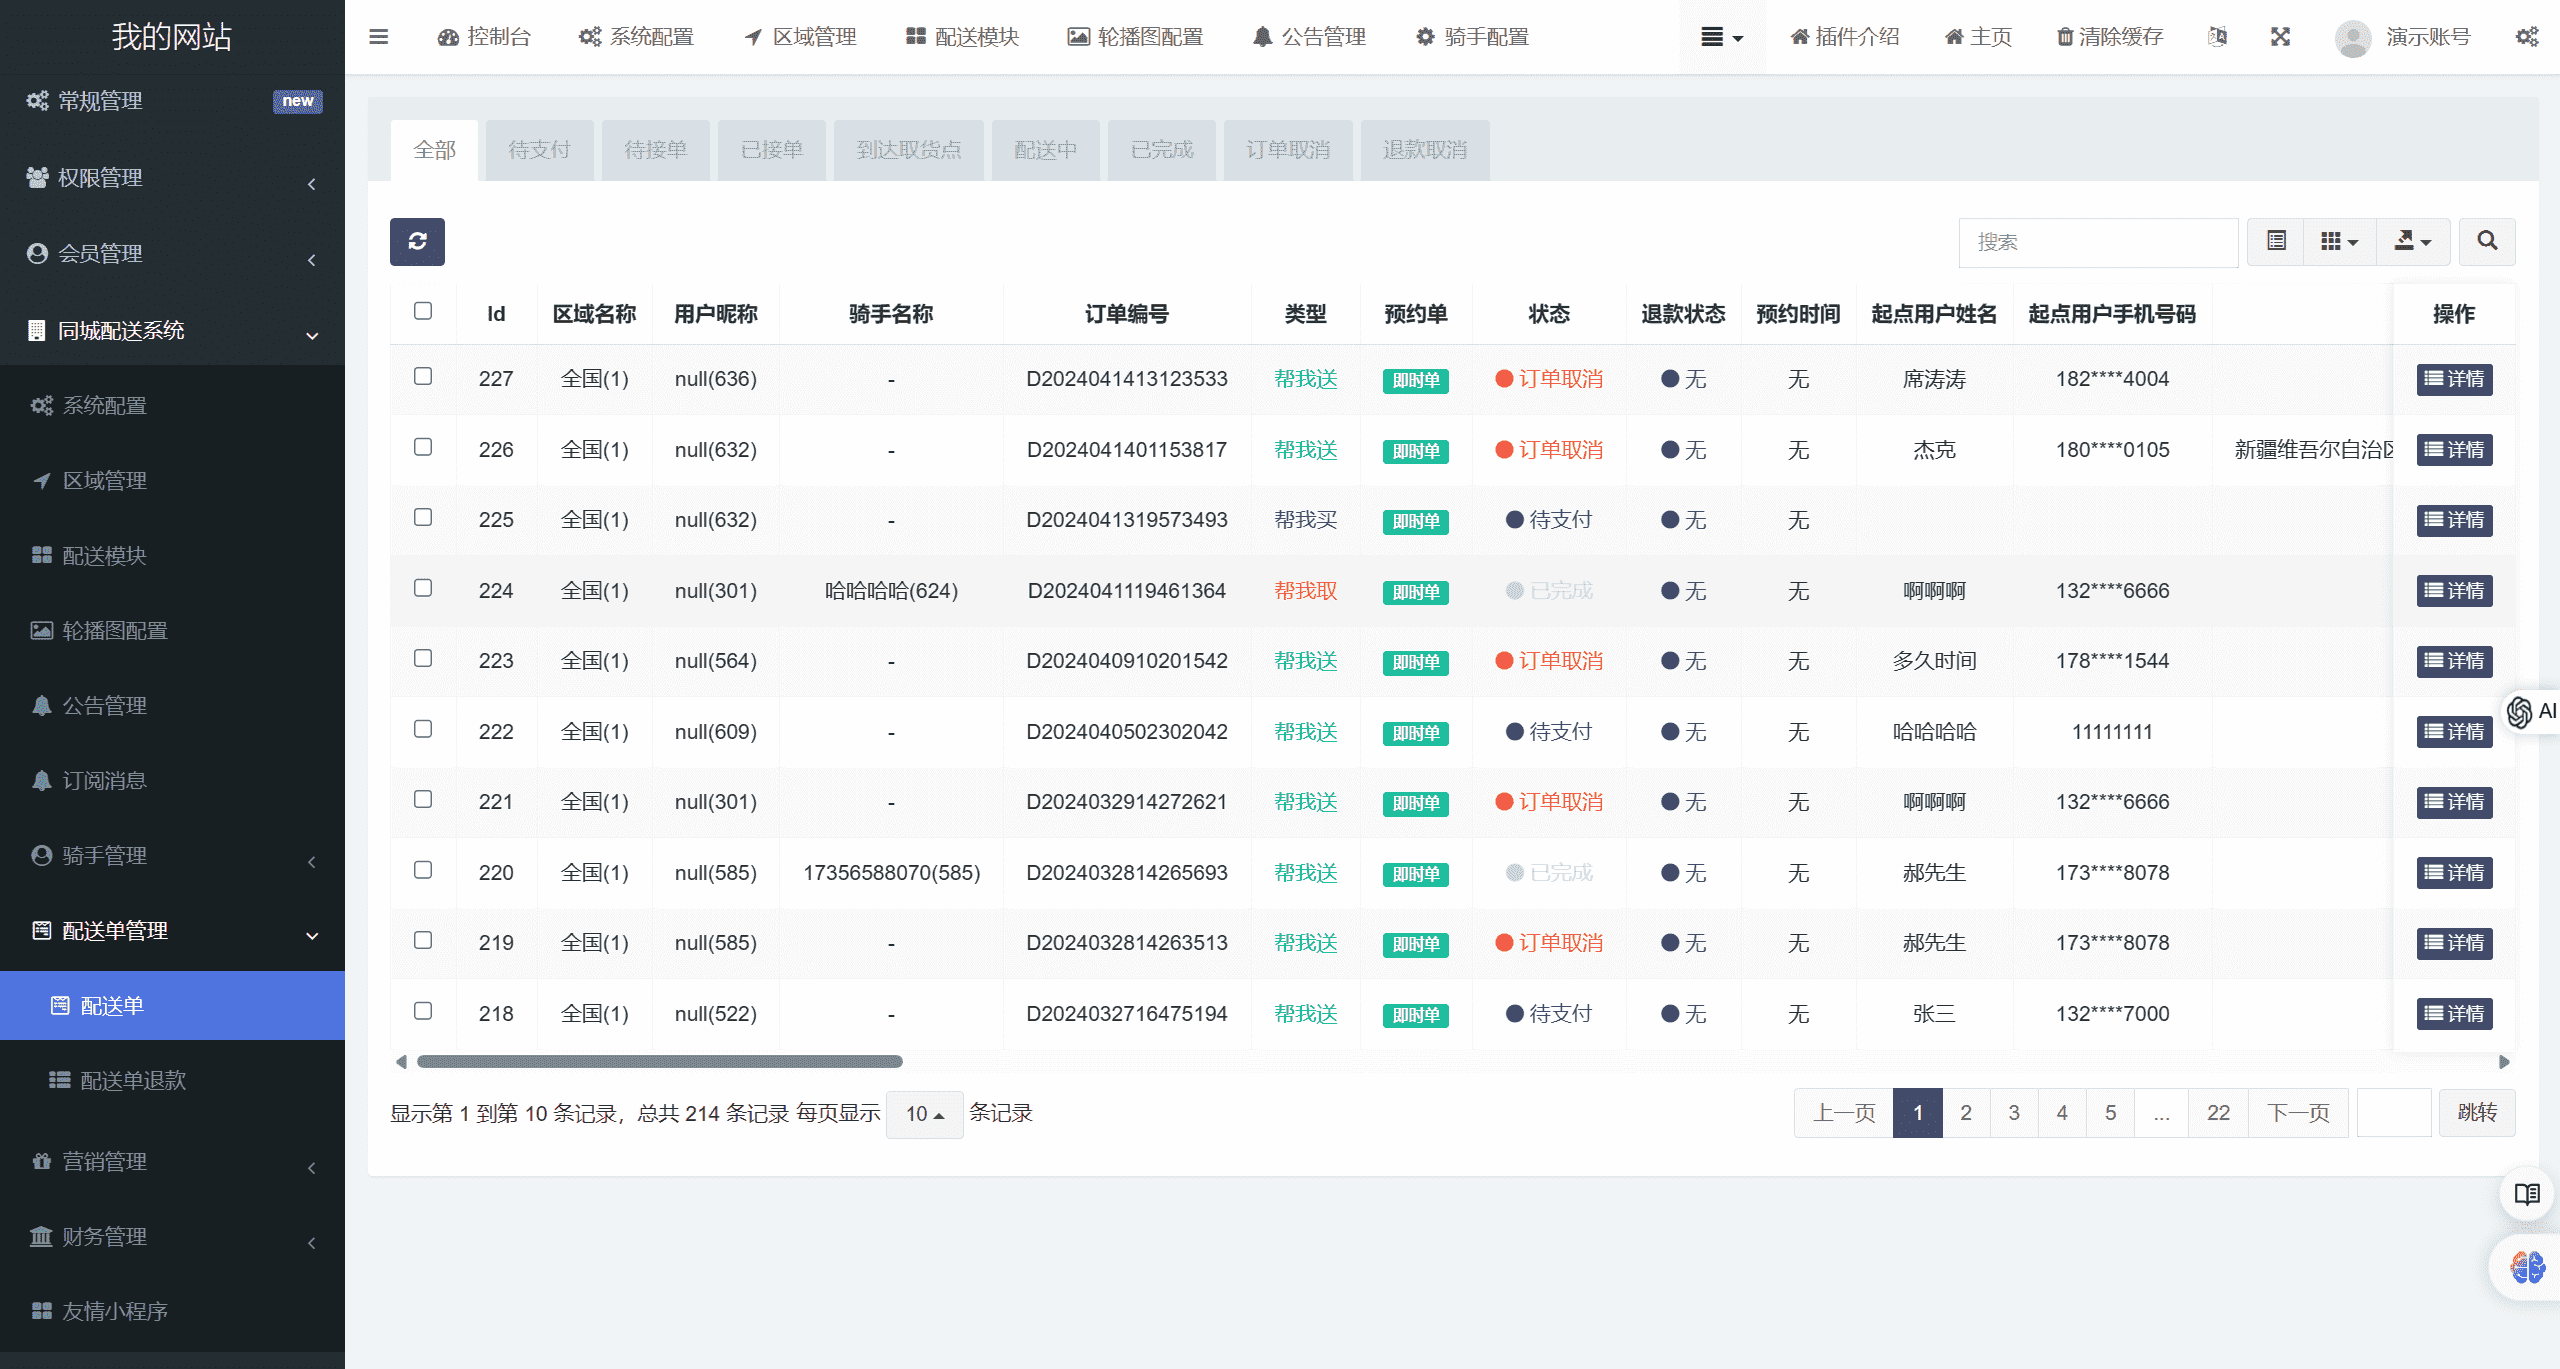Check the checkbox for order 223
Image resolution: width=2560 pixels, height=1369 pixels.
coord(423,658)
